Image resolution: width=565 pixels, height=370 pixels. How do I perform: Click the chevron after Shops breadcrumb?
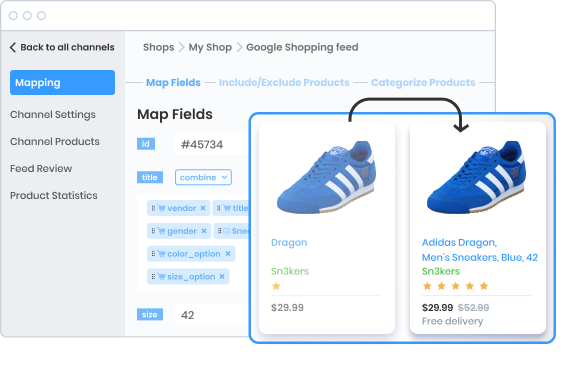click(181, 47)
